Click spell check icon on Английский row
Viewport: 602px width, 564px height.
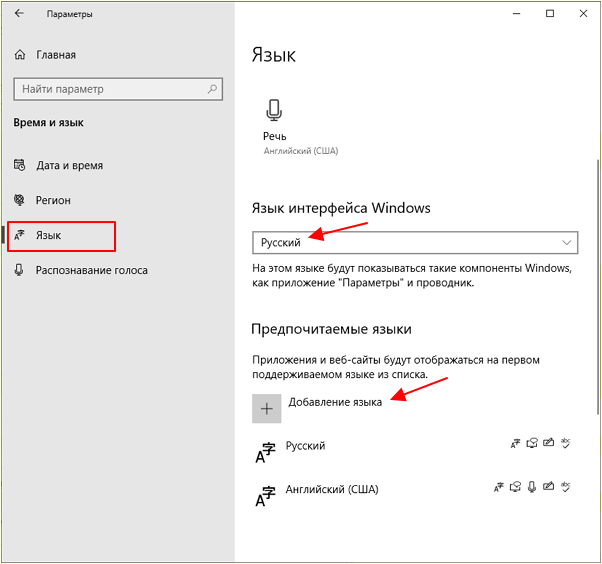pos(566,487)
